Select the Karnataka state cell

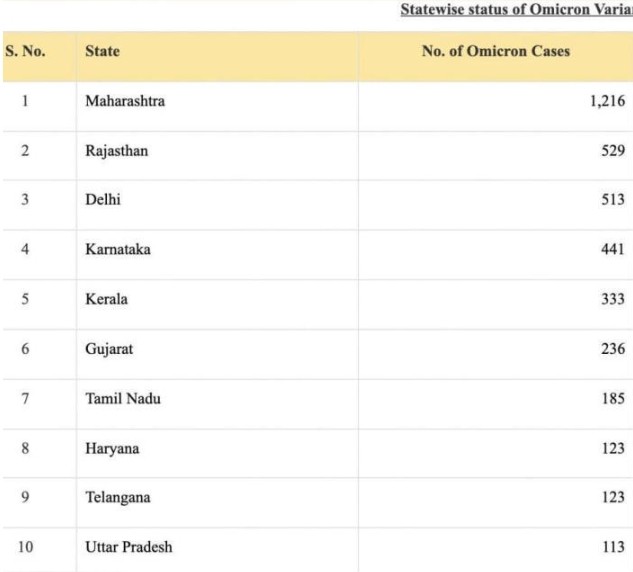(118, 250)
